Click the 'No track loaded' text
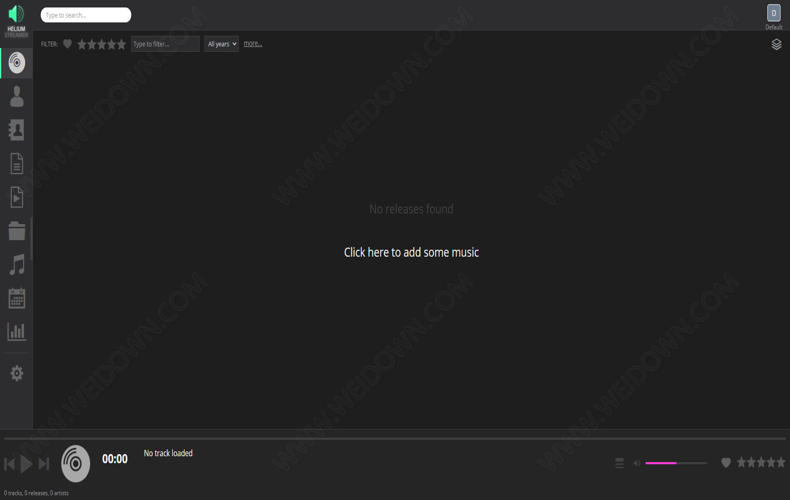Screen dimensions: 790x500 pyautogui.click(x=168, y=453)
